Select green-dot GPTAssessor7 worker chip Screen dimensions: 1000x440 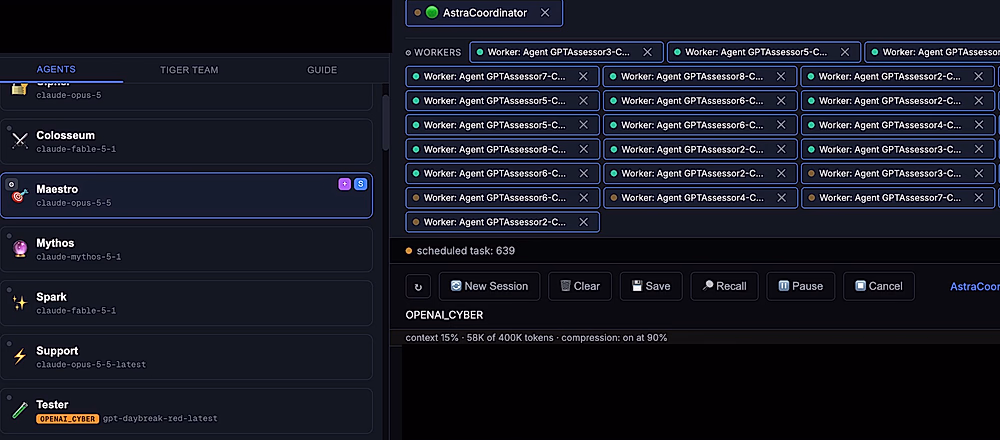[503, 77]
